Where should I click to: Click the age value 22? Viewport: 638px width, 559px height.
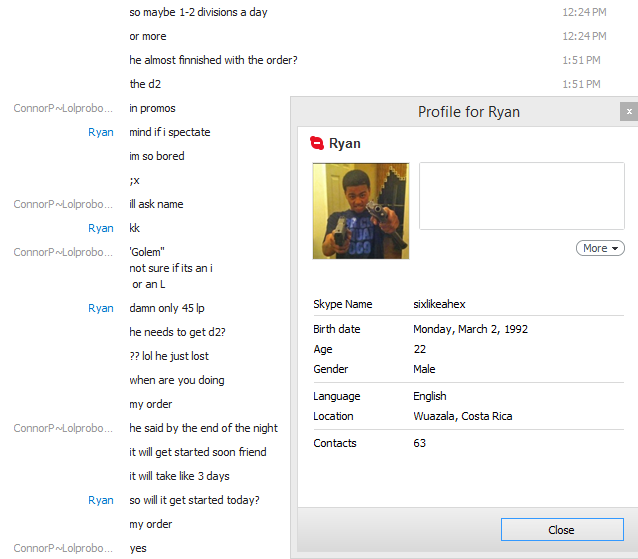[420, 349]
